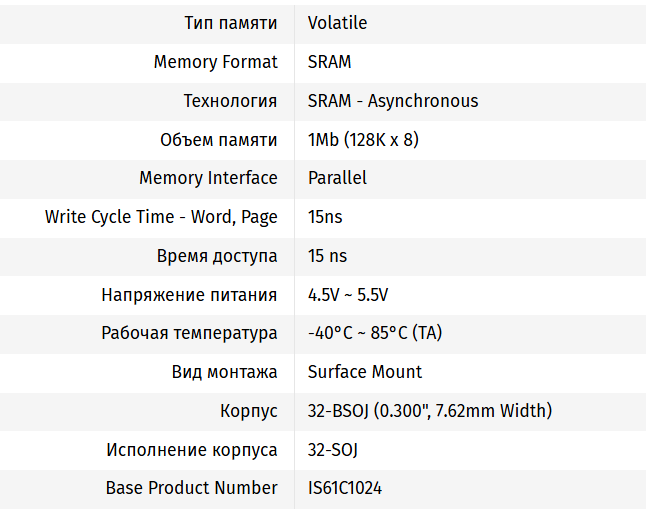Select the "Parallel" value text

pos(337,178)
